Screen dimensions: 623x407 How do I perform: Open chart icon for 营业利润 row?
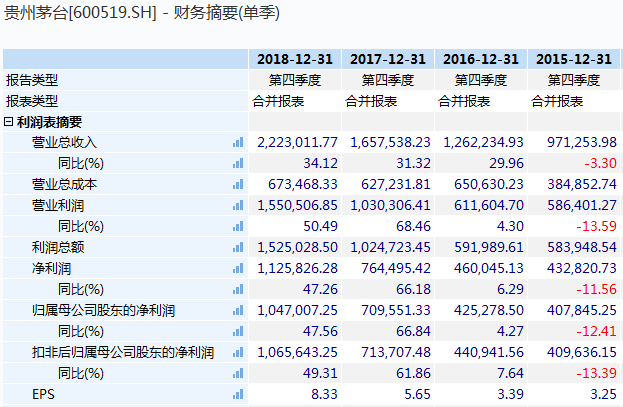(238, 205)
